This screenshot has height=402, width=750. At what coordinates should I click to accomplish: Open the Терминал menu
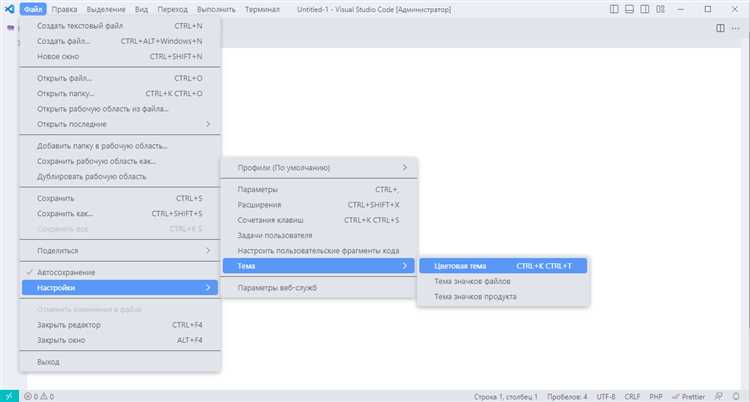262,9
